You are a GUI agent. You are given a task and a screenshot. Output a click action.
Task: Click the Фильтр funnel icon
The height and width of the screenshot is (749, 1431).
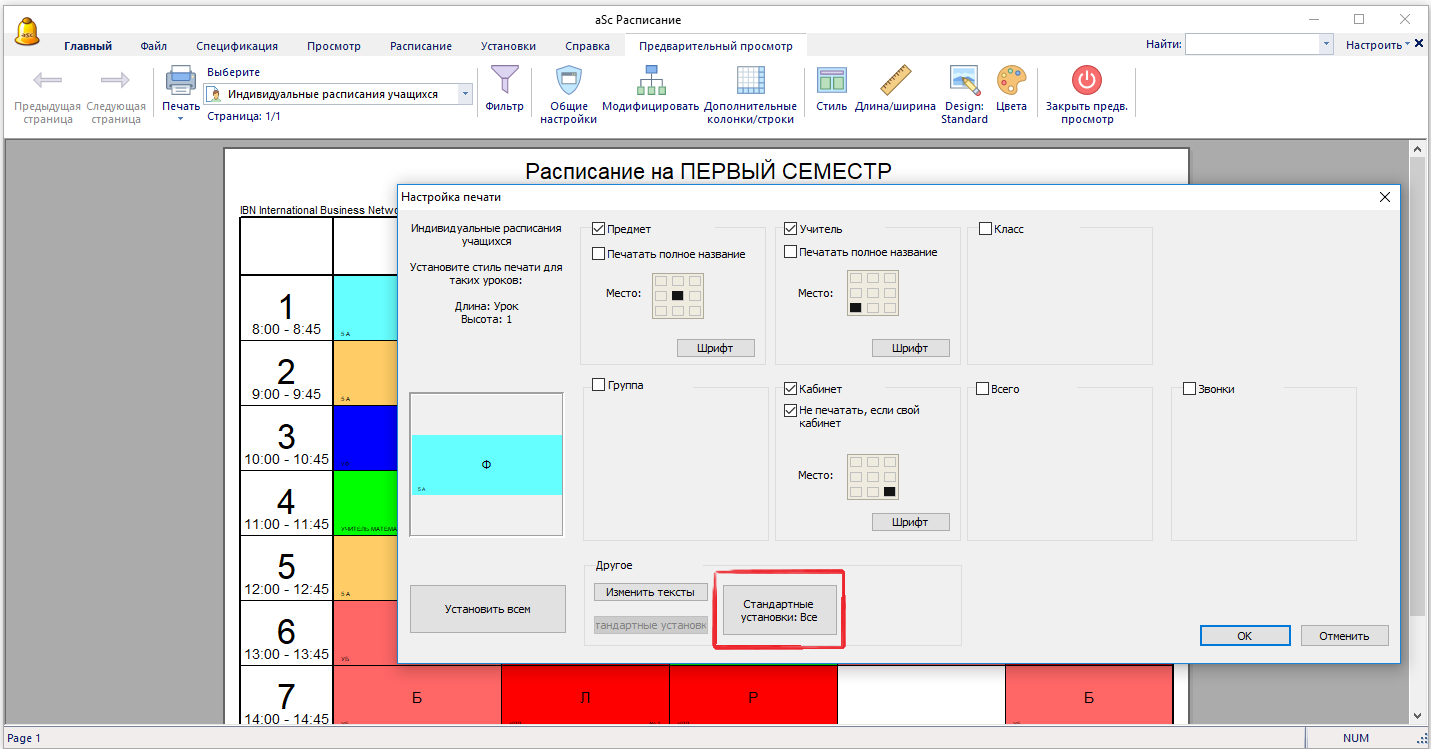tap(504, 82)
